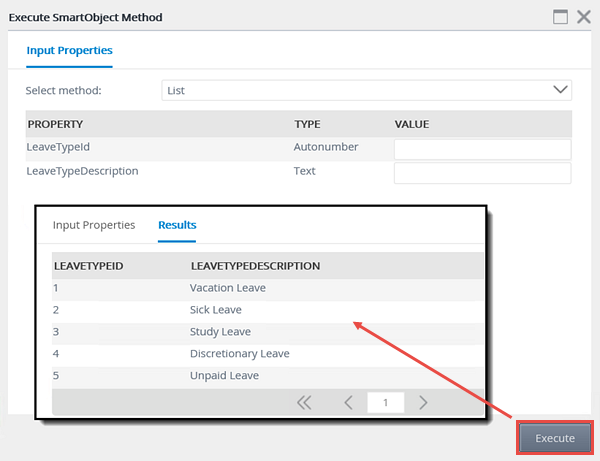Screen dimensions: 600x461
Task: Go to first page of results
Action: (304, 402)
